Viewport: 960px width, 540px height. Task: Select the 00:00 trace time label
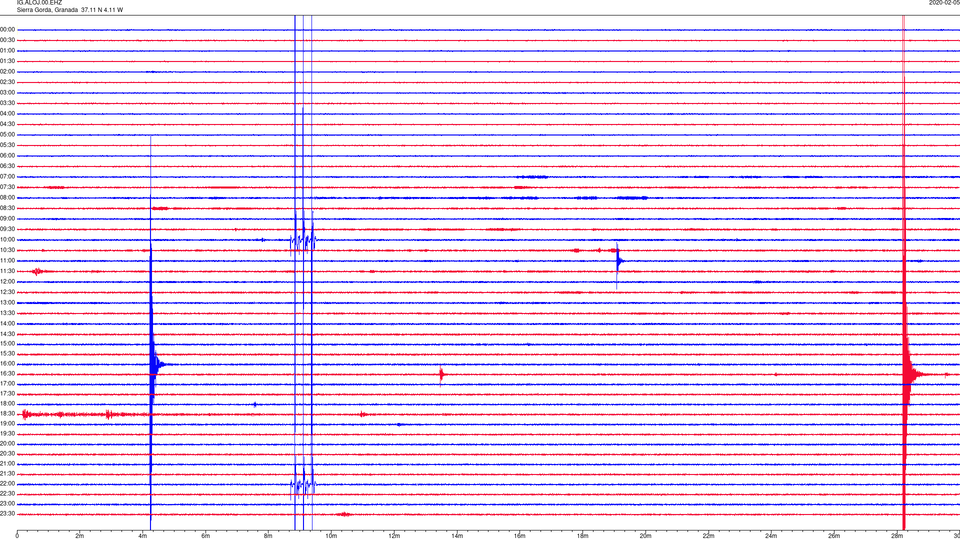tap(7, 29)
